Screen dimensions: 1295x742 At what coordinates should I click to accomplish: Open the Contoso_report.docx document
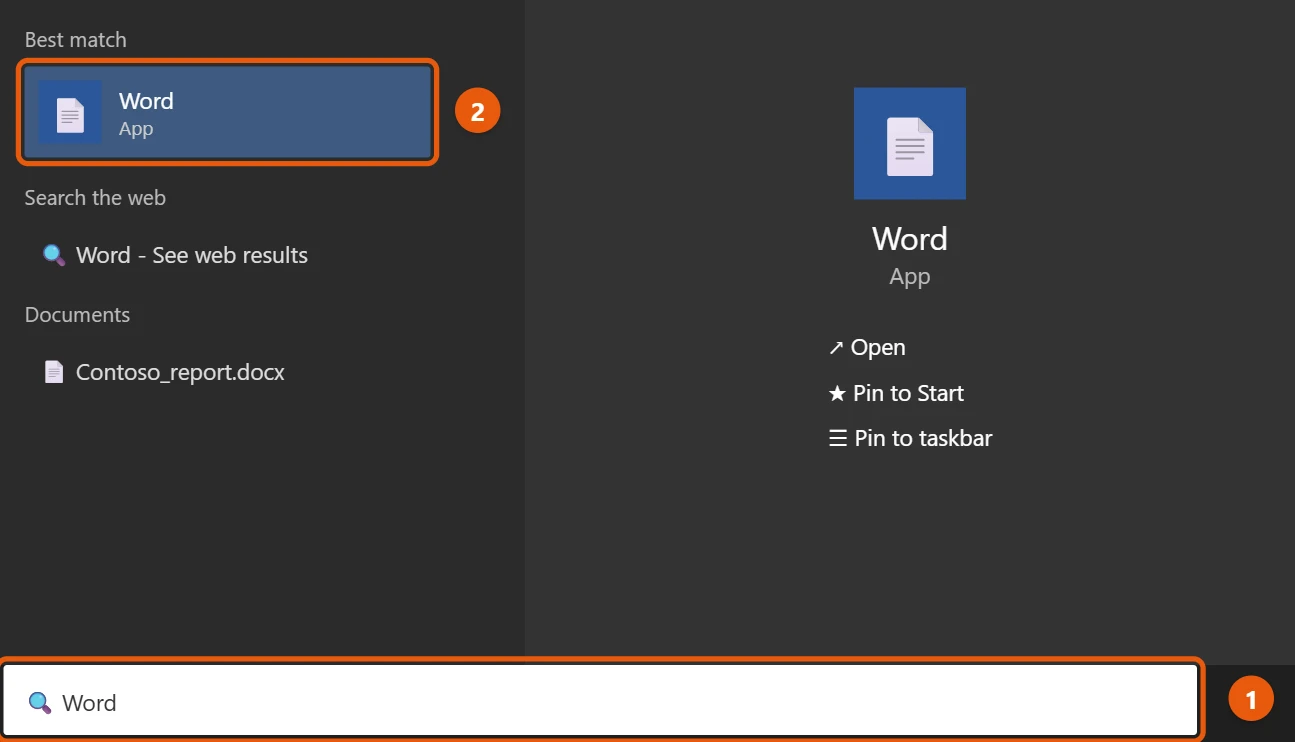point(180,372)
